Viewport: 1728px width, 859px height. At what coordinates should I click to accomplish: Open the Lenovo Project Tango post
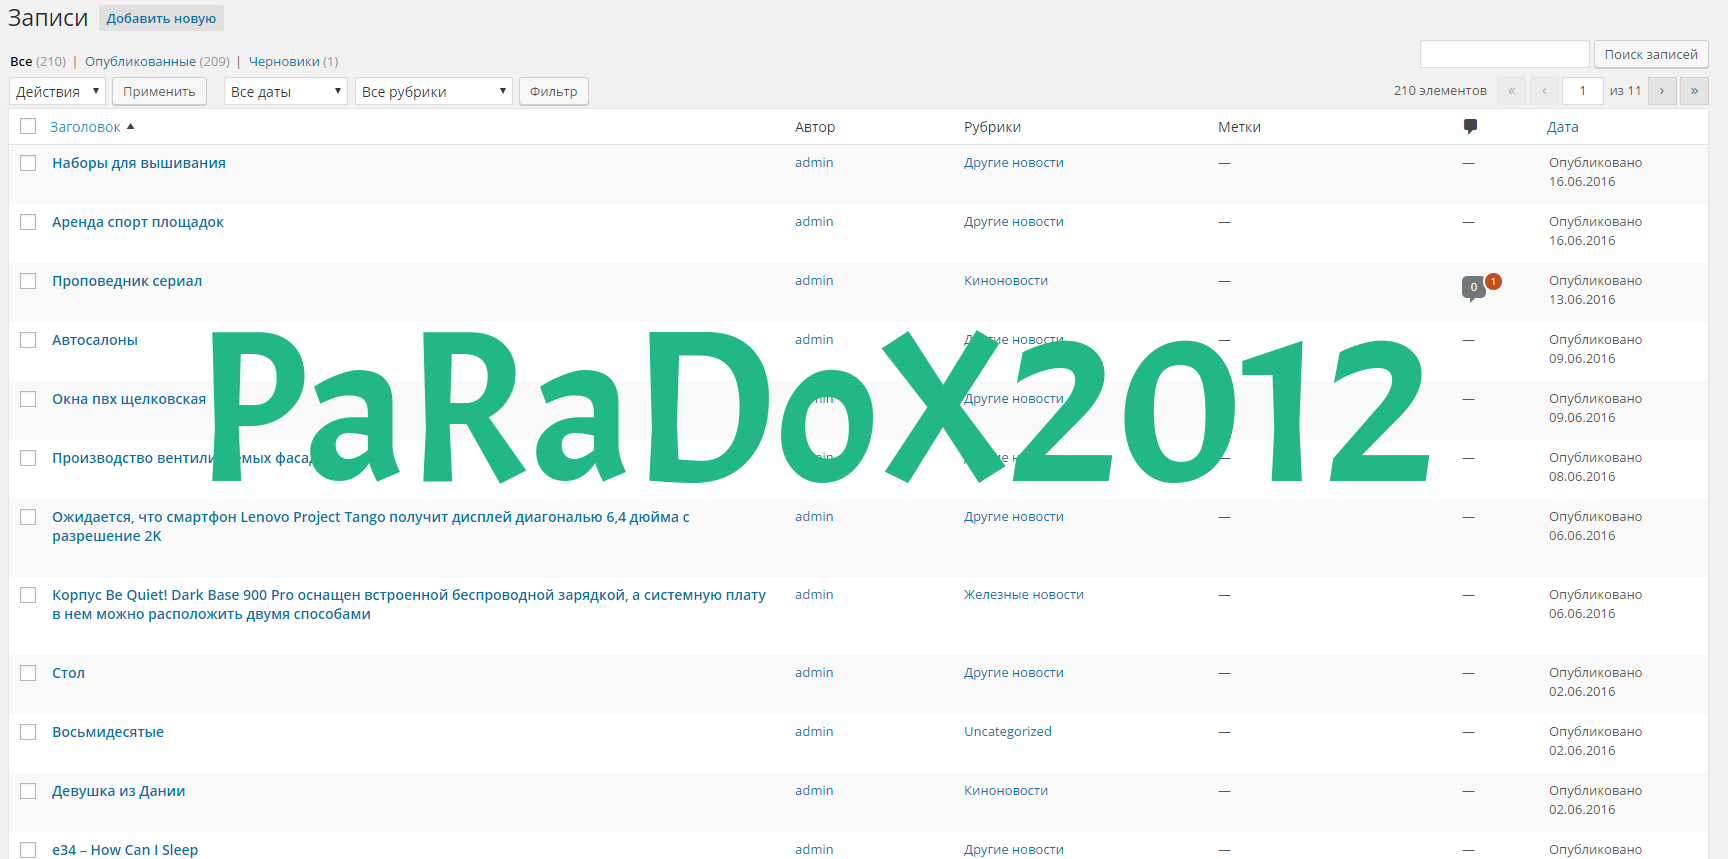371,526
